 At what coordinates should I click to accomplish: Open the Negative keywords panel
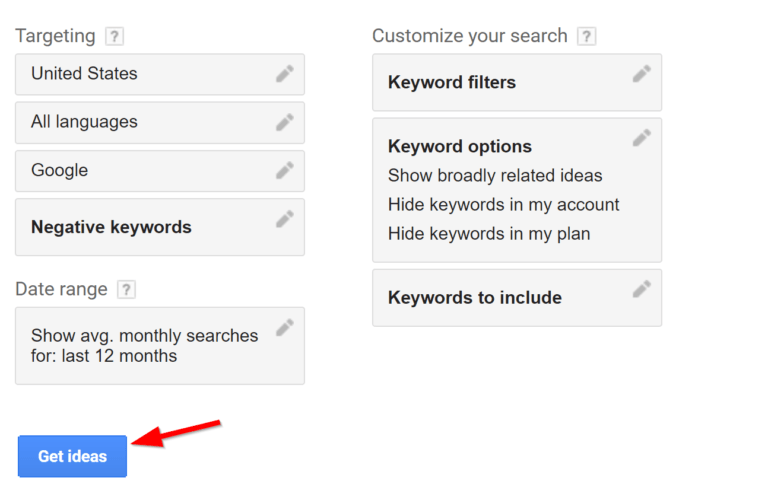(160, 227)
